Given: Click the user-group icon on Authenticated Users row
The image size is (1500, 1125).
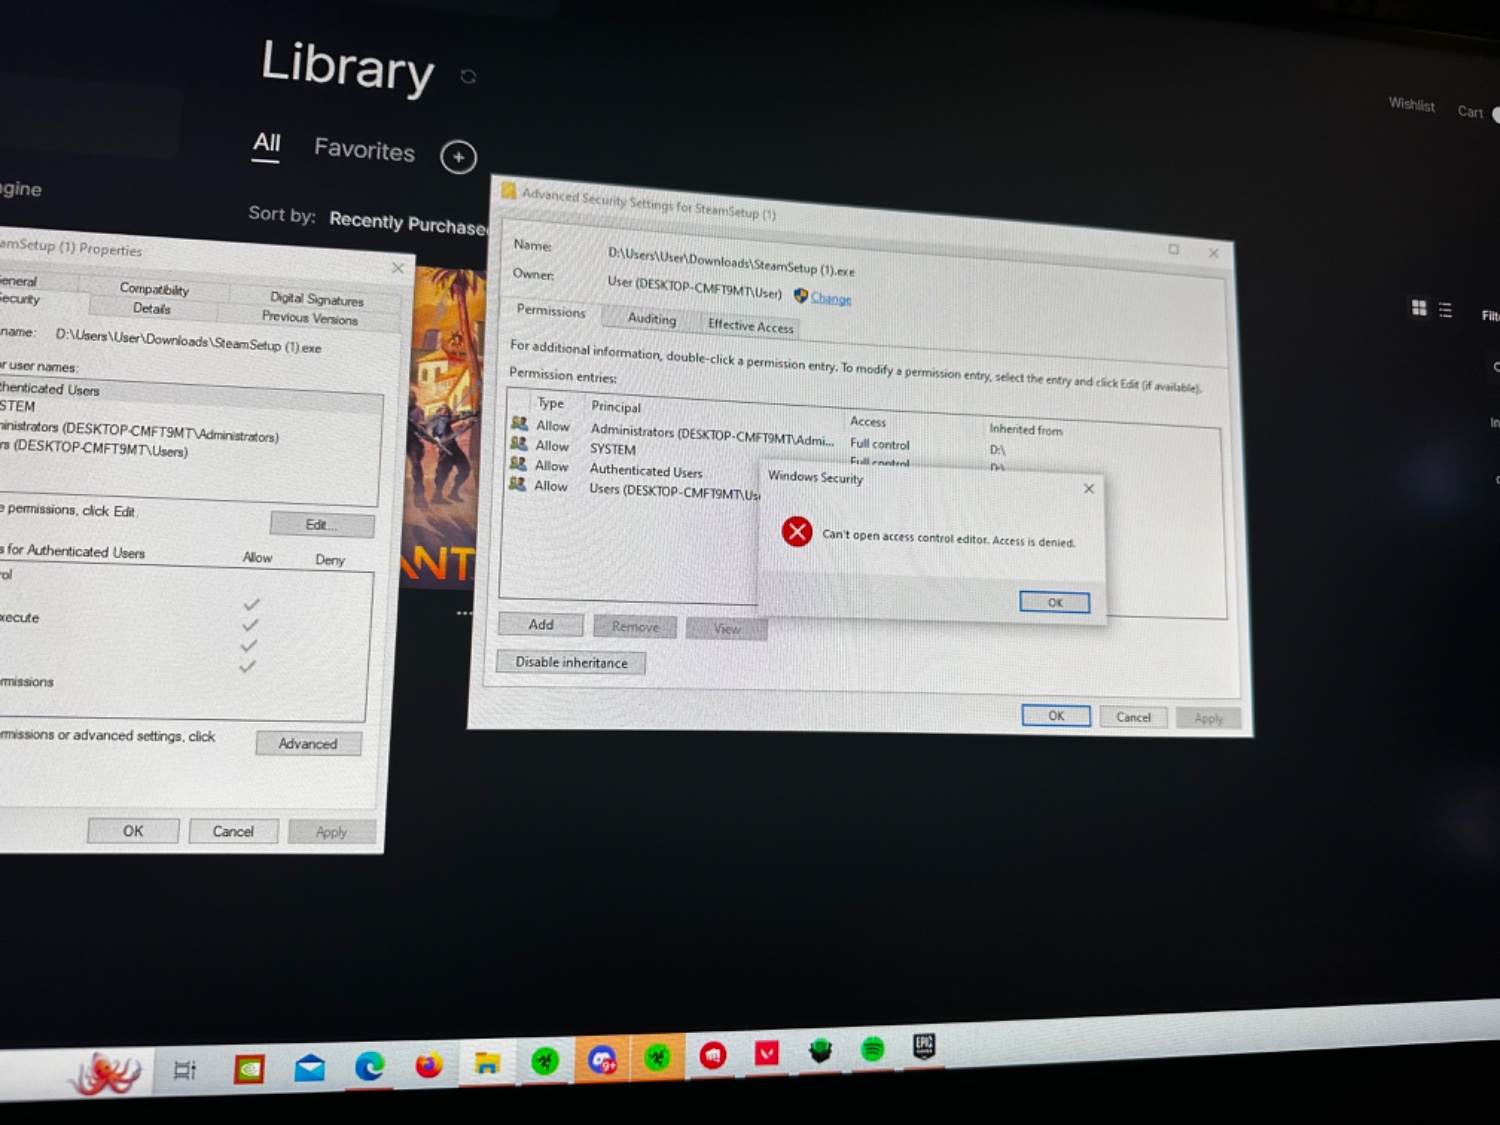Looking at the screenshot, I should [x=517, y=463].
